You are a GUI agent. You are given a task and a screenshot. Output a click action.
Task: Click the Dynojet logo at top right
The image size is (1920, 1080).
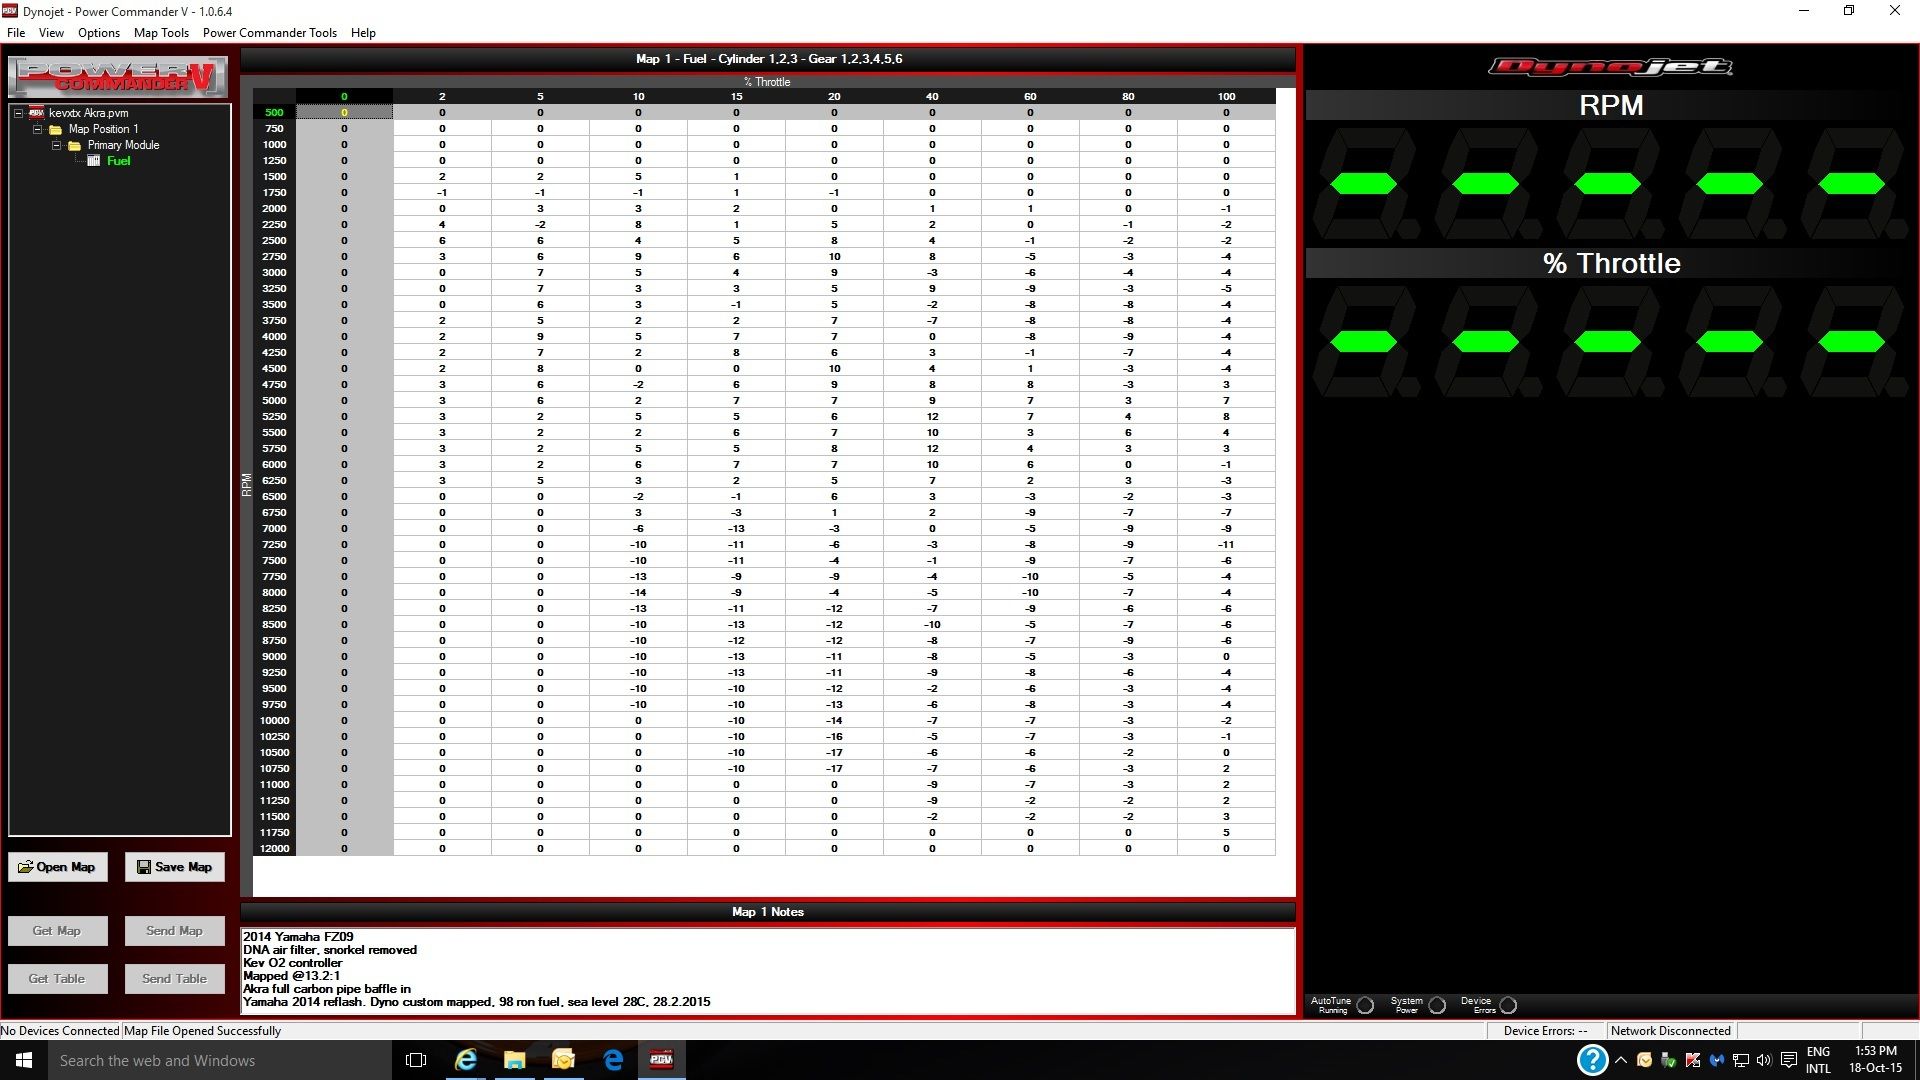click(x=1610, y=67)
